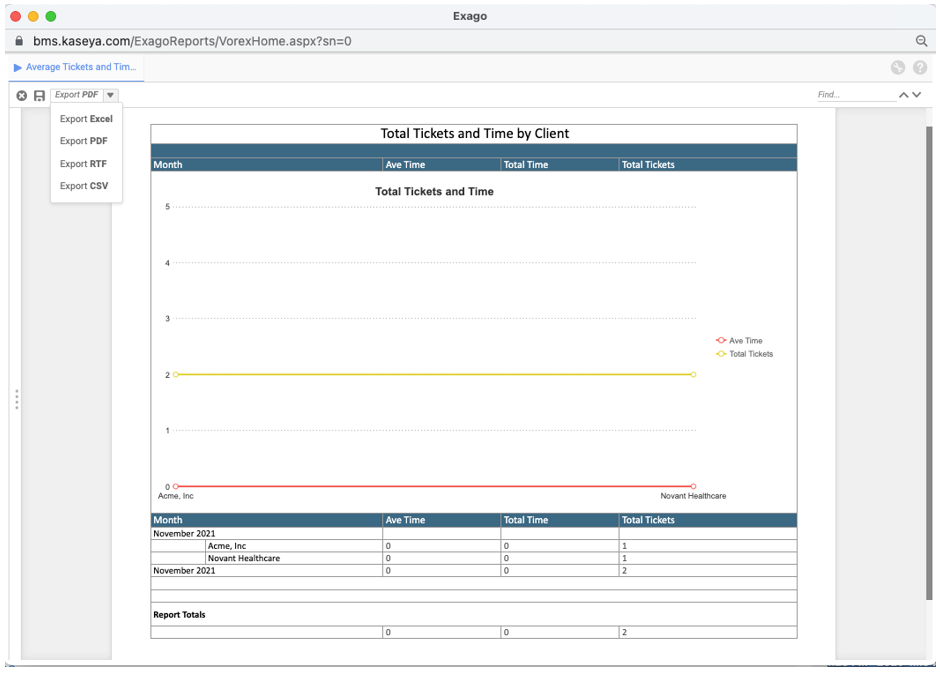Click the close report X icon
The width and height of the screenshot is (940, 676).
click(22, 95)
